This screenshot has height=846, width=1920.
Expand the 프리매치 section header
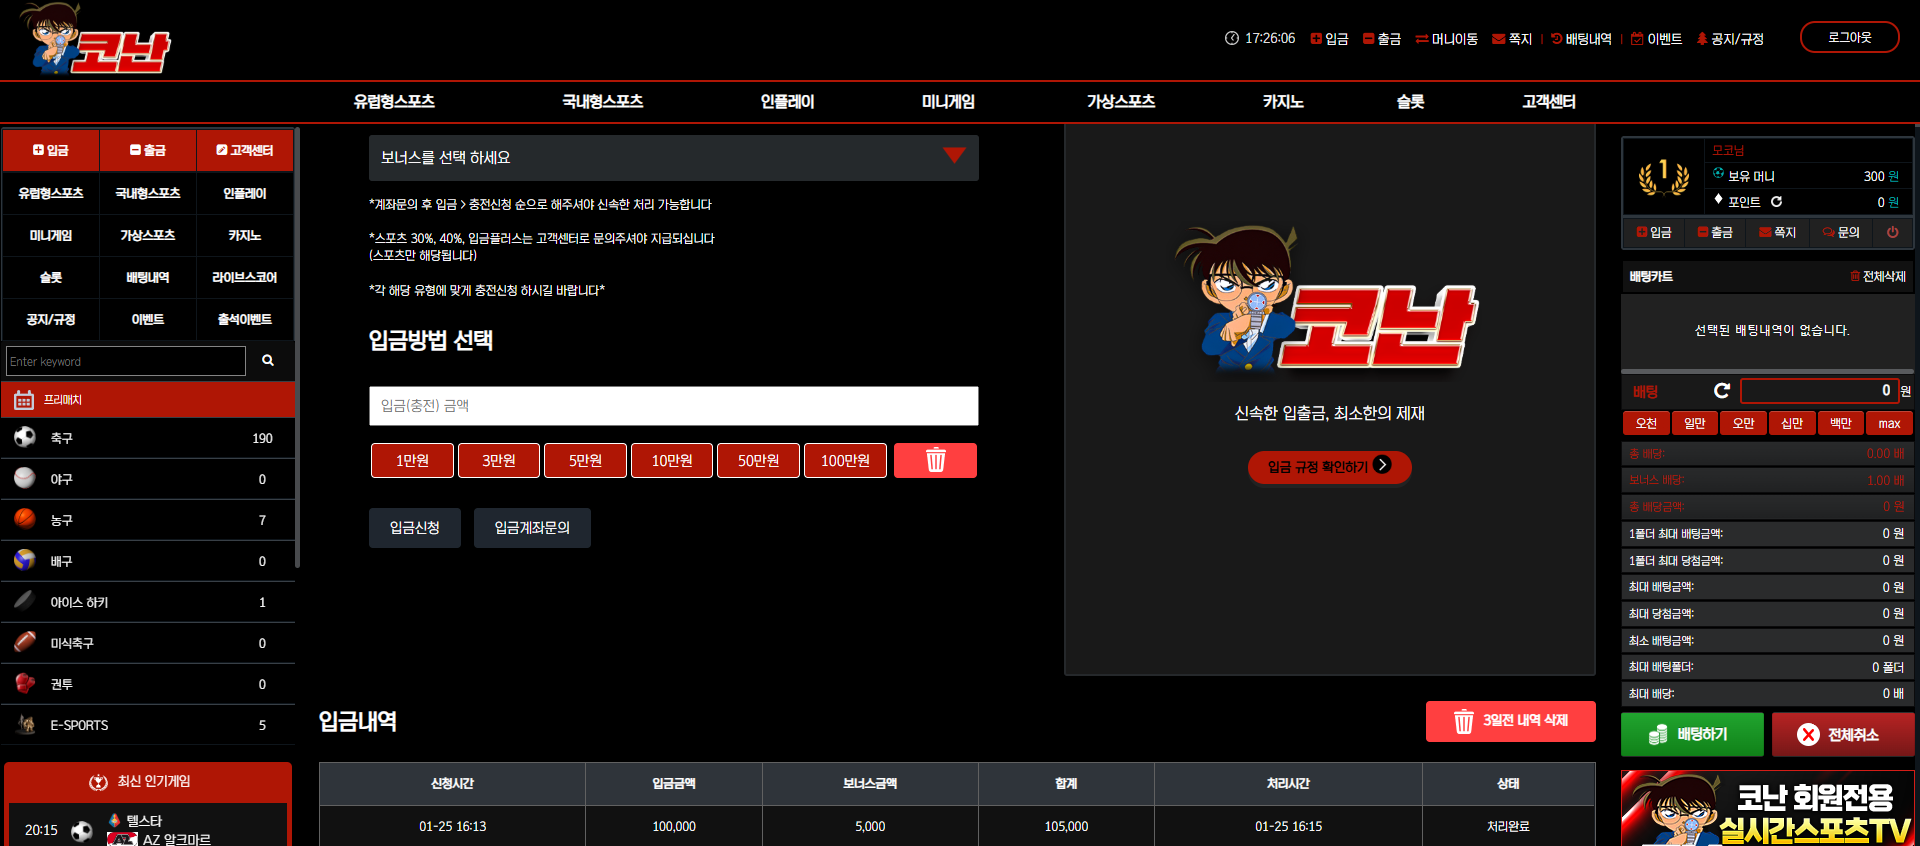coord(148,400)
